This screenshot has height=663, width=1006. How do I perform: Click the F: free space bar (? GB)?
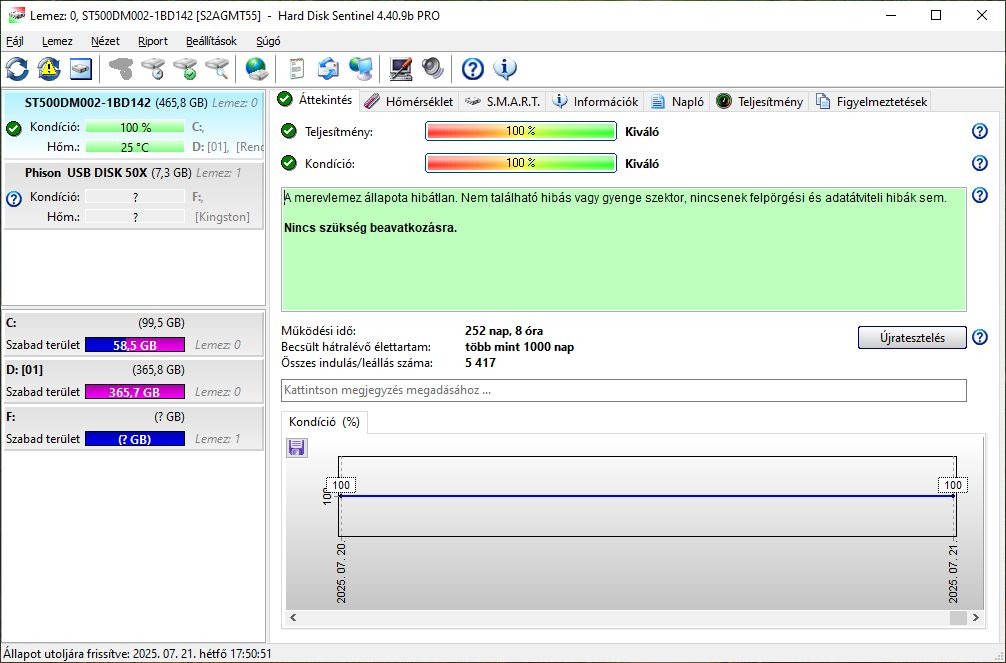click(x=135, y=439)
